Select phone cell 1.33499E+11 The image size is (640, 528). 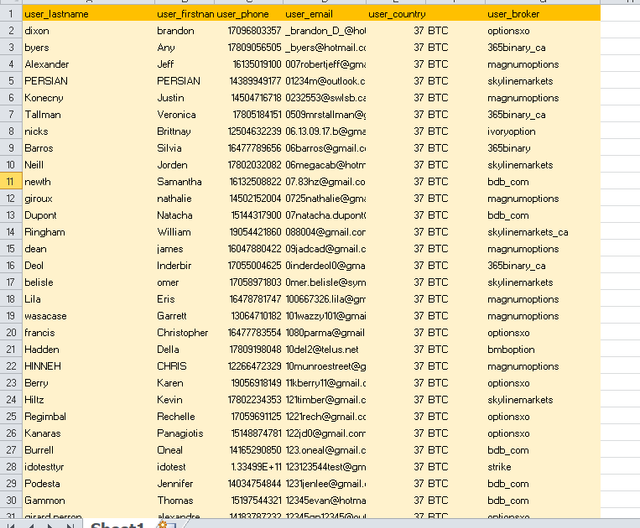249,467
